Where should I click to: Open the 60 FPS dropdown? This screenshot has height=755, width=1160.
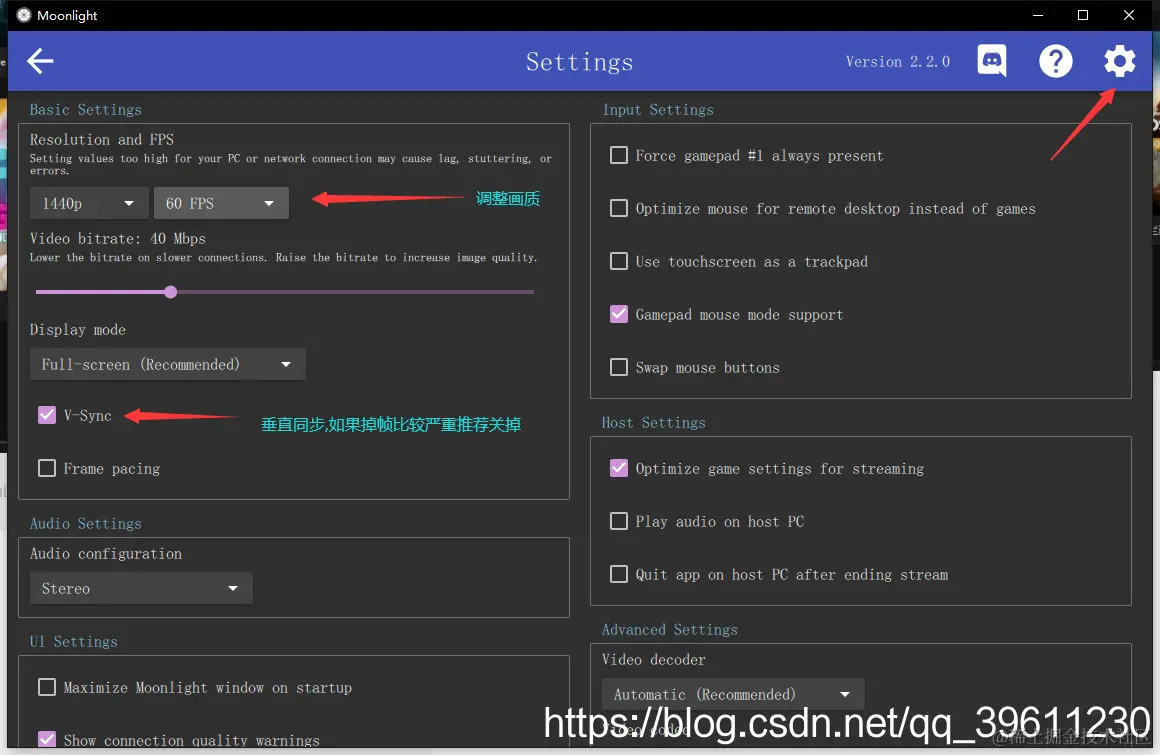pos(221,202)
